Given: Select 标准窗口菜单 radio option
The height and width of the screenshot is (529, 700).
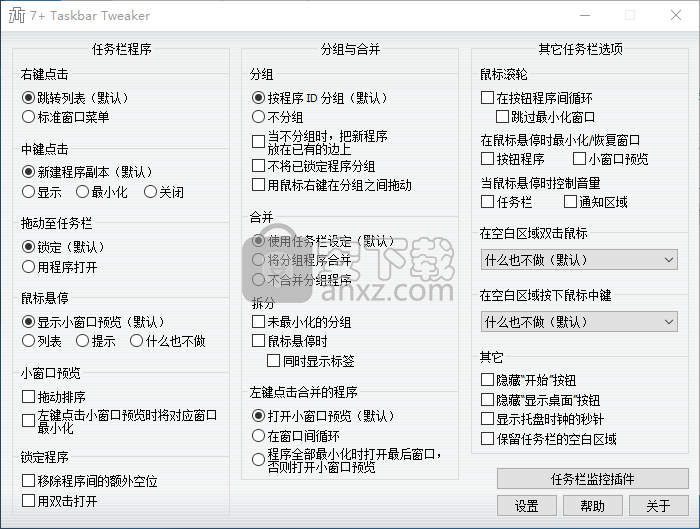Looking at the screenshot, I should point(66,117).
